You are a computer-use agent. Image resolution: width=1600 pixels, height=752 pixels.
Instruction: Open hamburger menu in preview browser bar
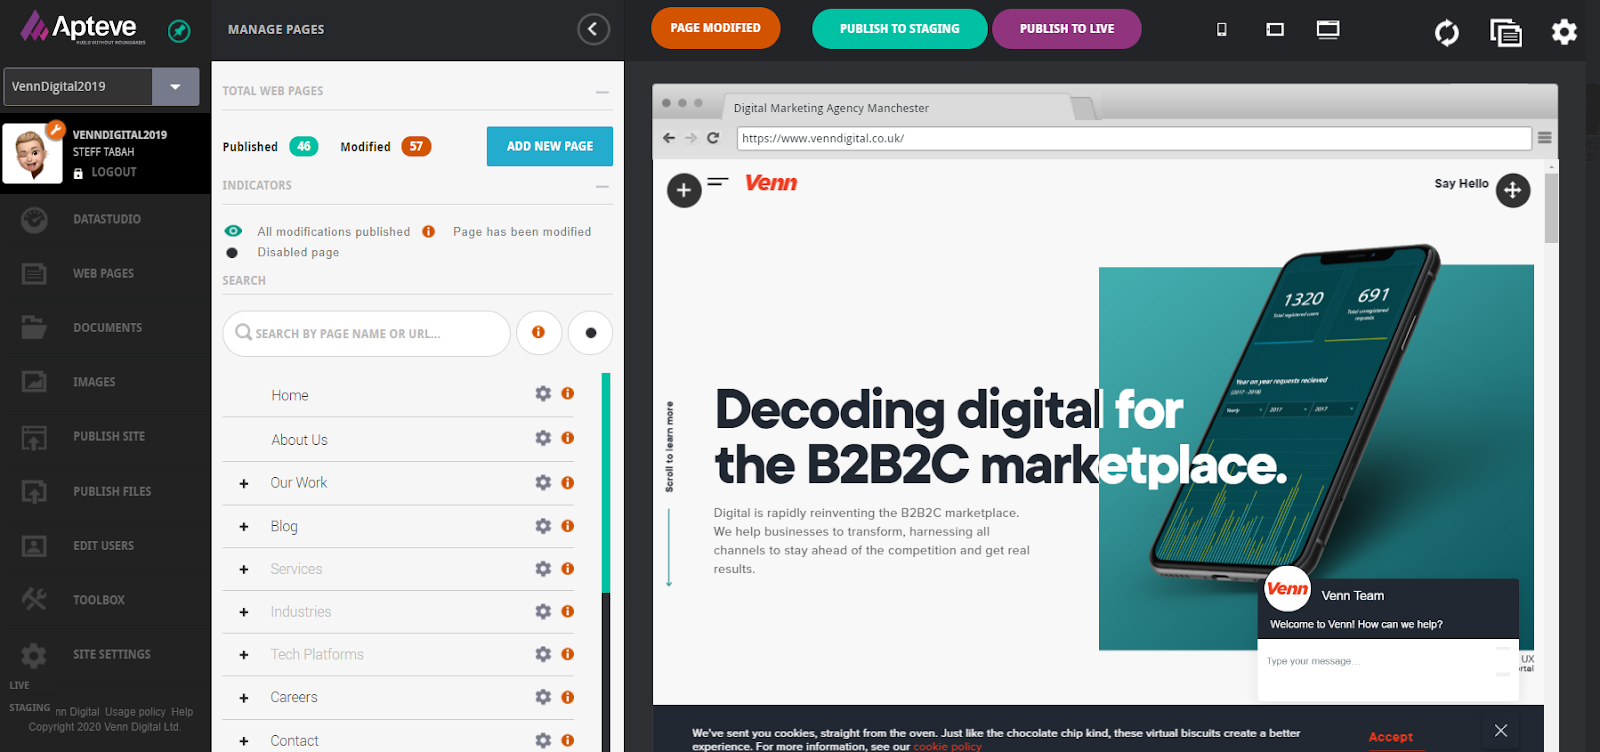[x=1544, y=138]
